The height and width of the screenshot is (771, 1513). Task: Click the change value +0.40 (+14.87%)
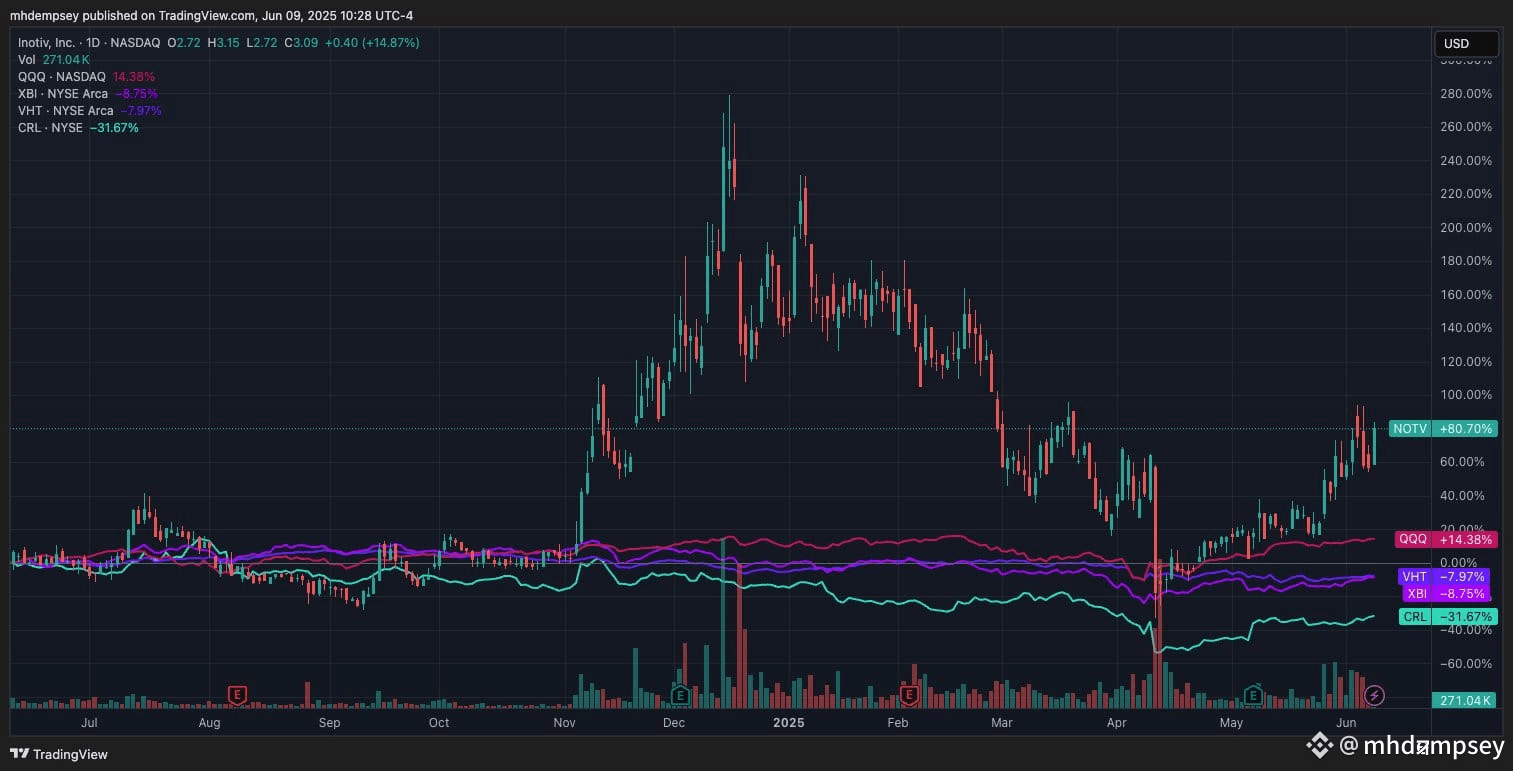pyautogui.click(x=371, y=43)
